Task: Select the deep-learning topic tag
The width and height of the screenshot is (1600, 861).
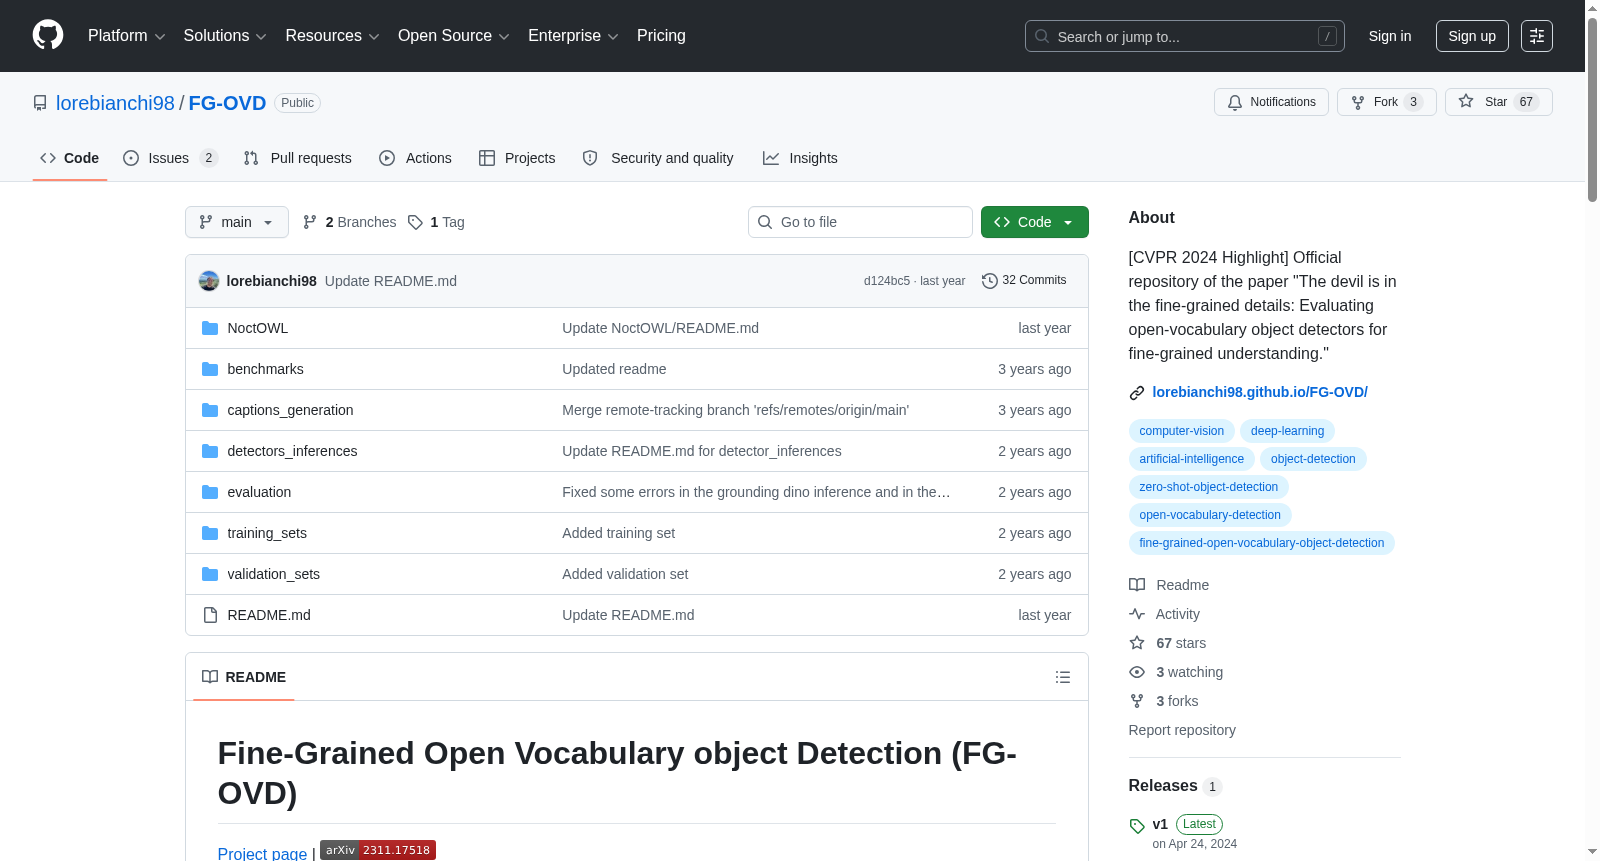Action: [1287, 431]
